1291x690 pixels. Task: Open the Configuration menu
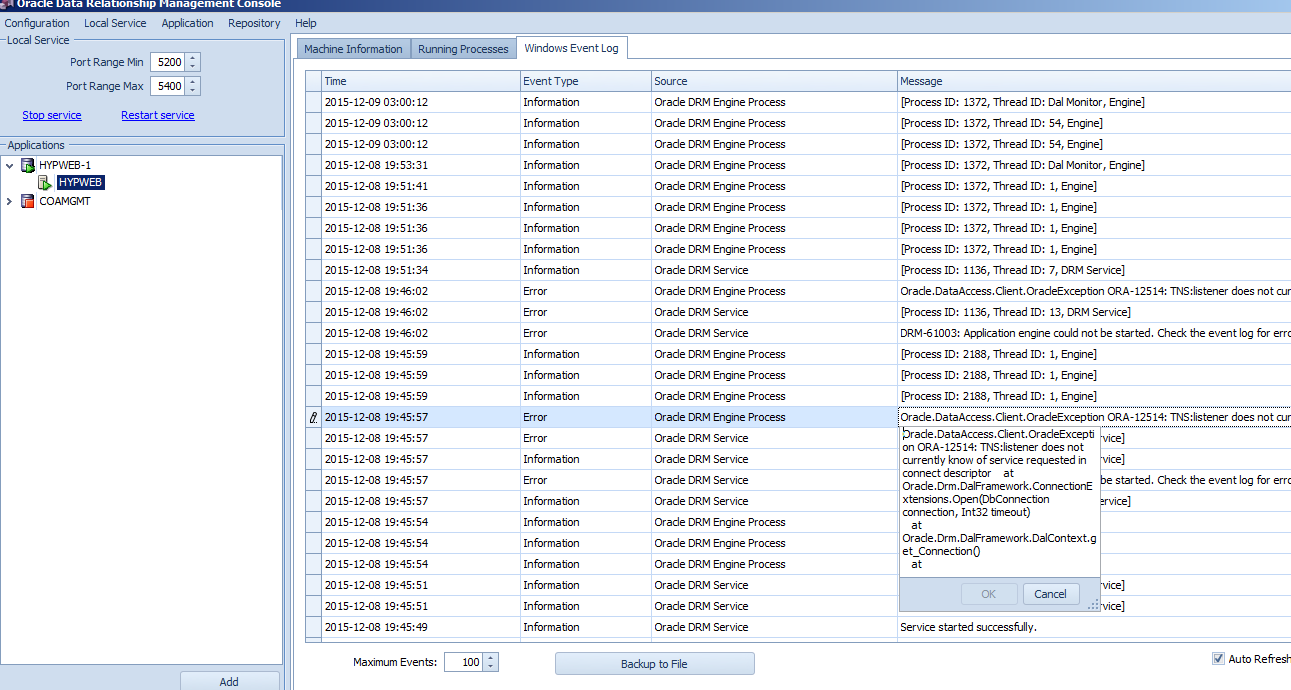click(x=37, y=23)
